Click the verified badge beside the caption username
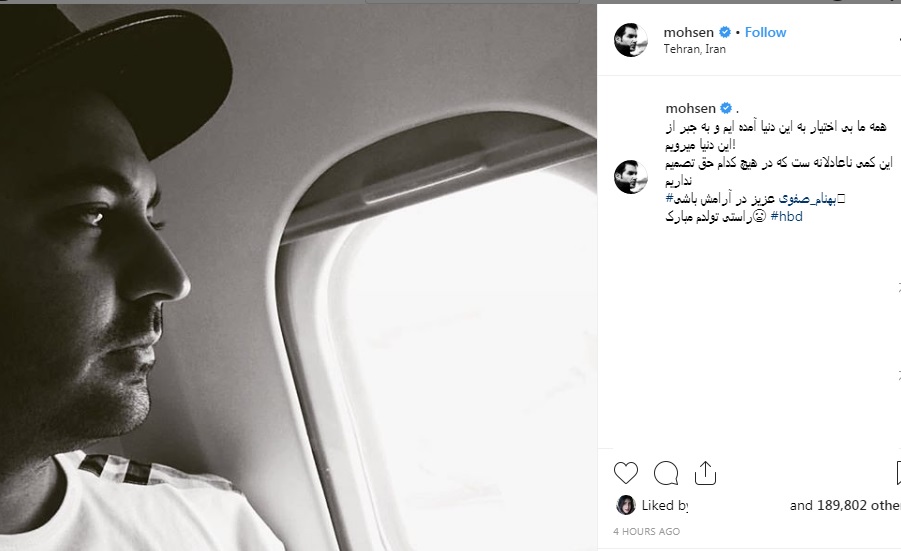901x551 pixels. (726, 108)
